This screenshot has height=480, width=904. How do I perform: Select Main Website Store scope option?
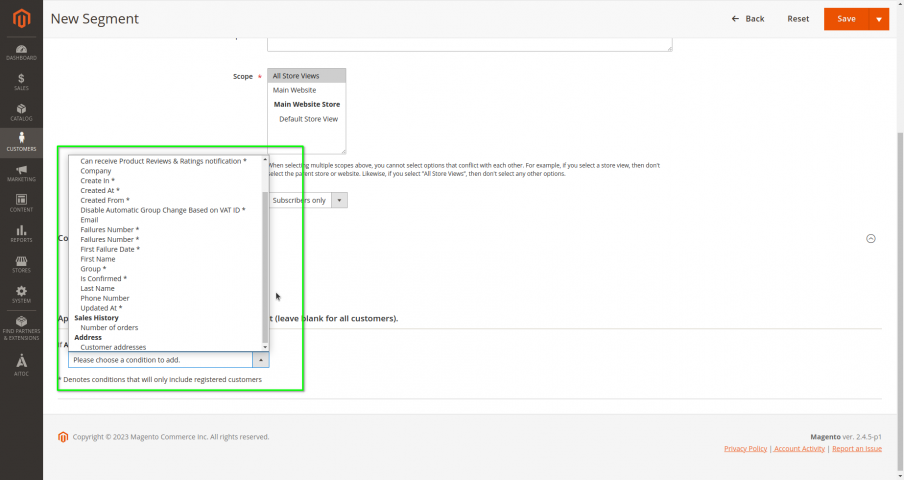point(306,104)
